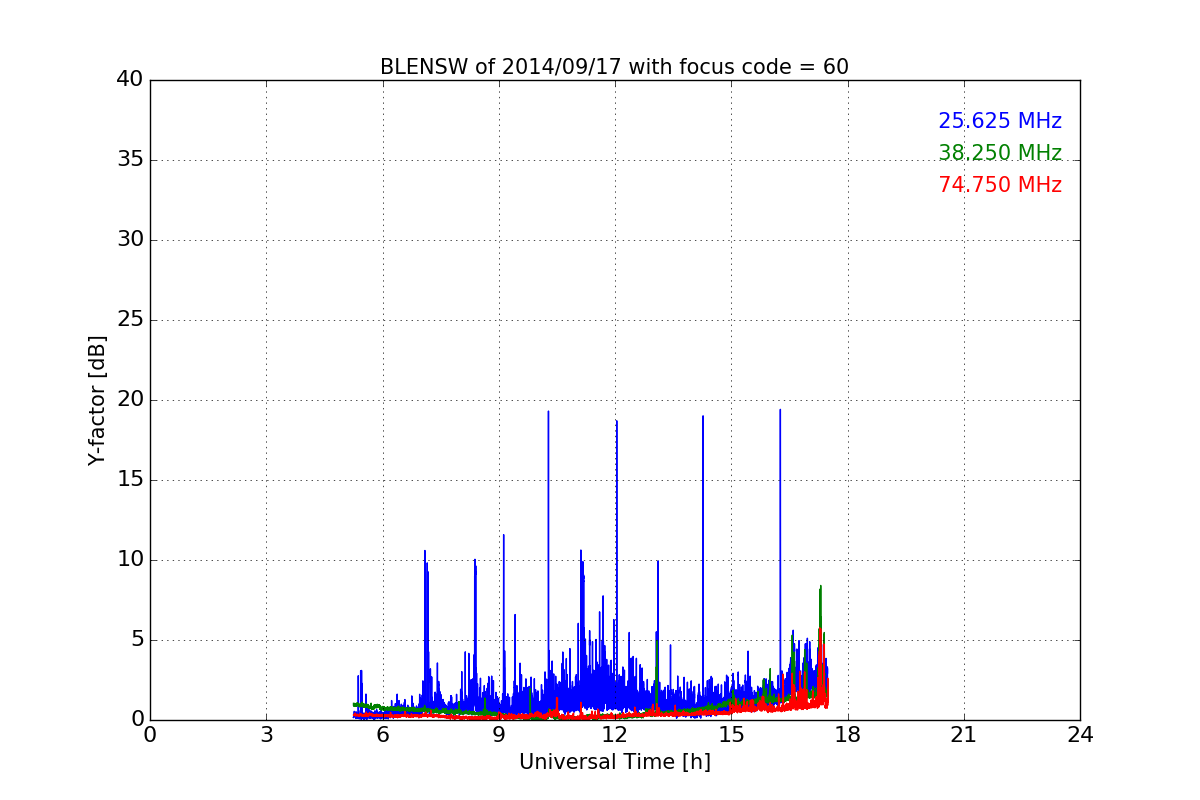
Task: Click the blue spike peak just after 16 h
Action: (780, 410)
